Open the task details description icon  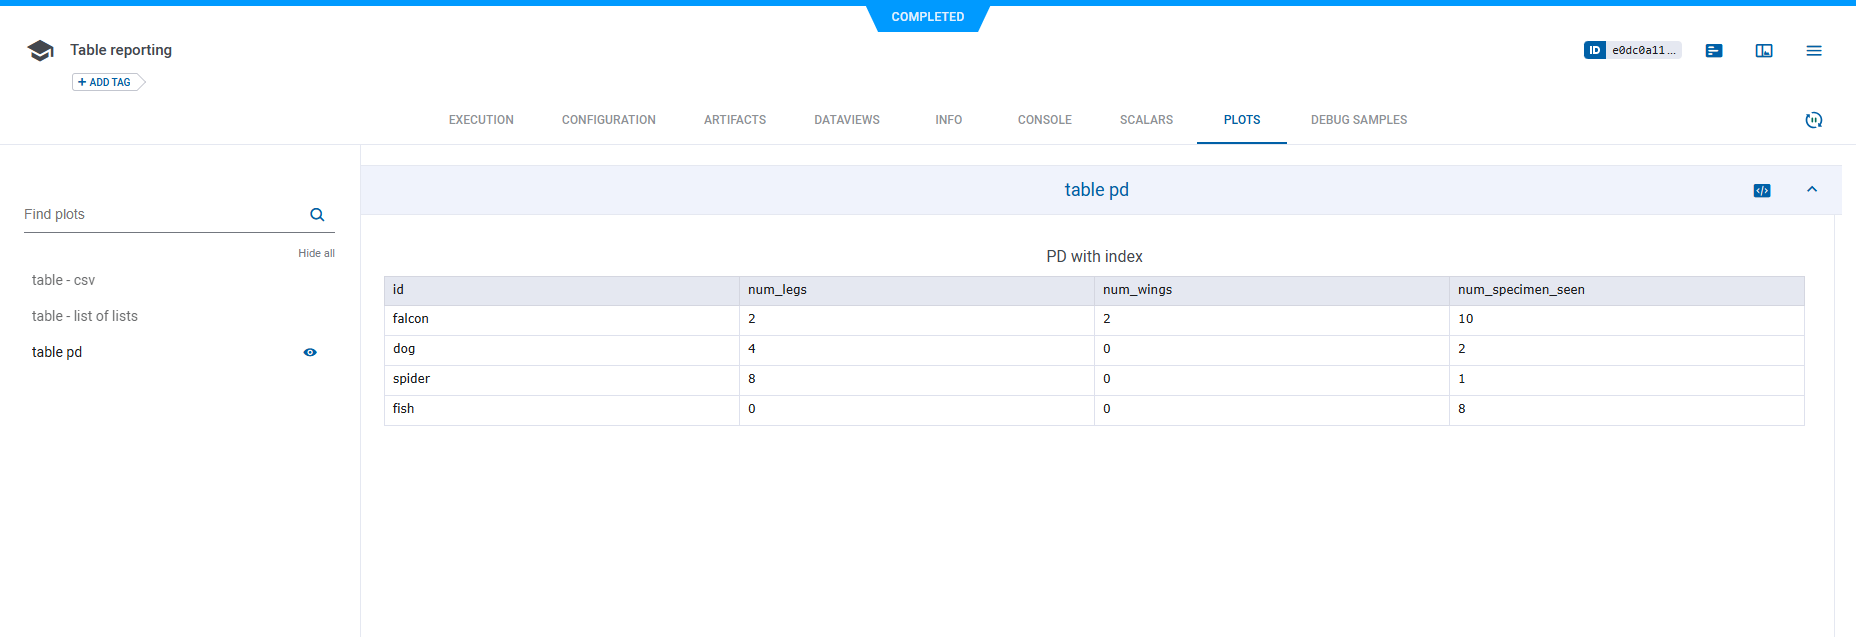(1714, 51)
